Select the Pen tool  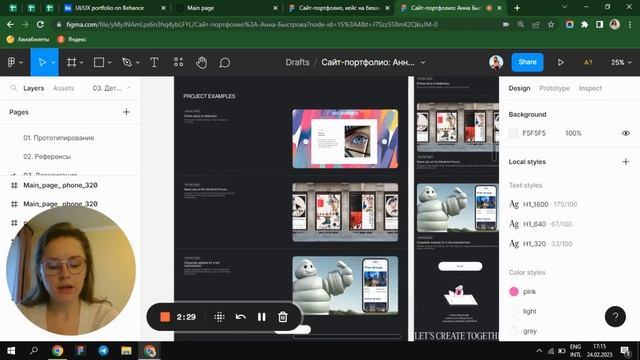click(127, 62)
